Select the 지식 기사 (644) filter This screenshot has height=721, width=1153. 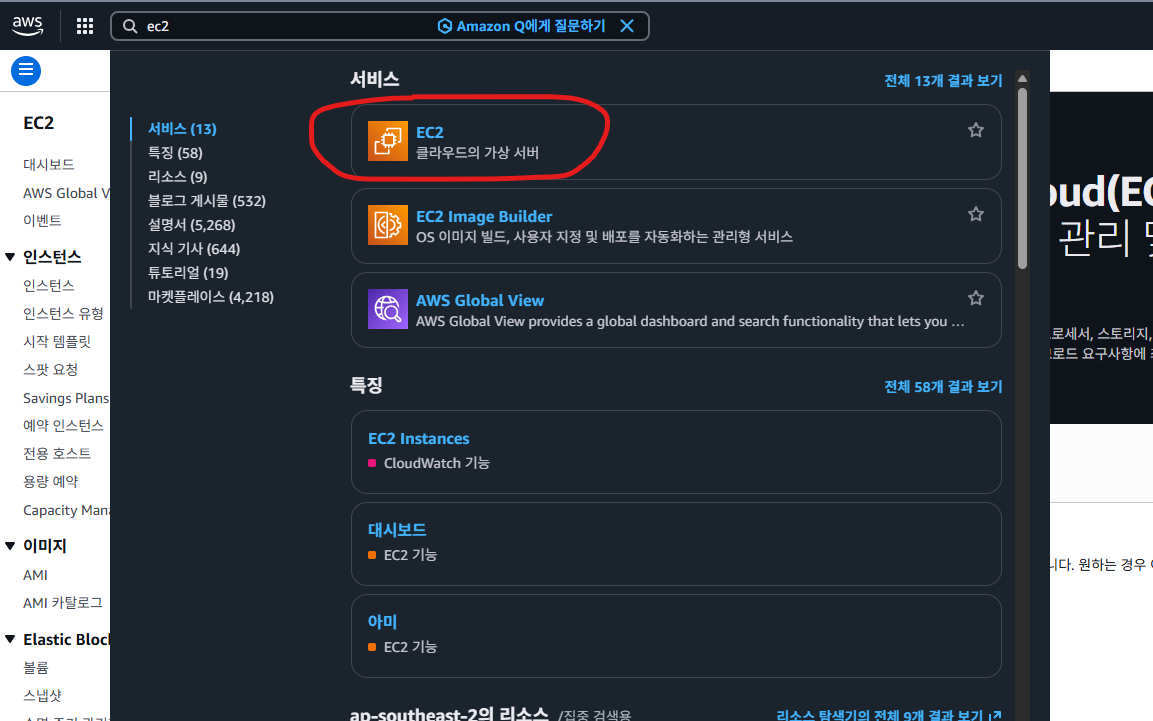pyautogui.click(x=194, y=248)
